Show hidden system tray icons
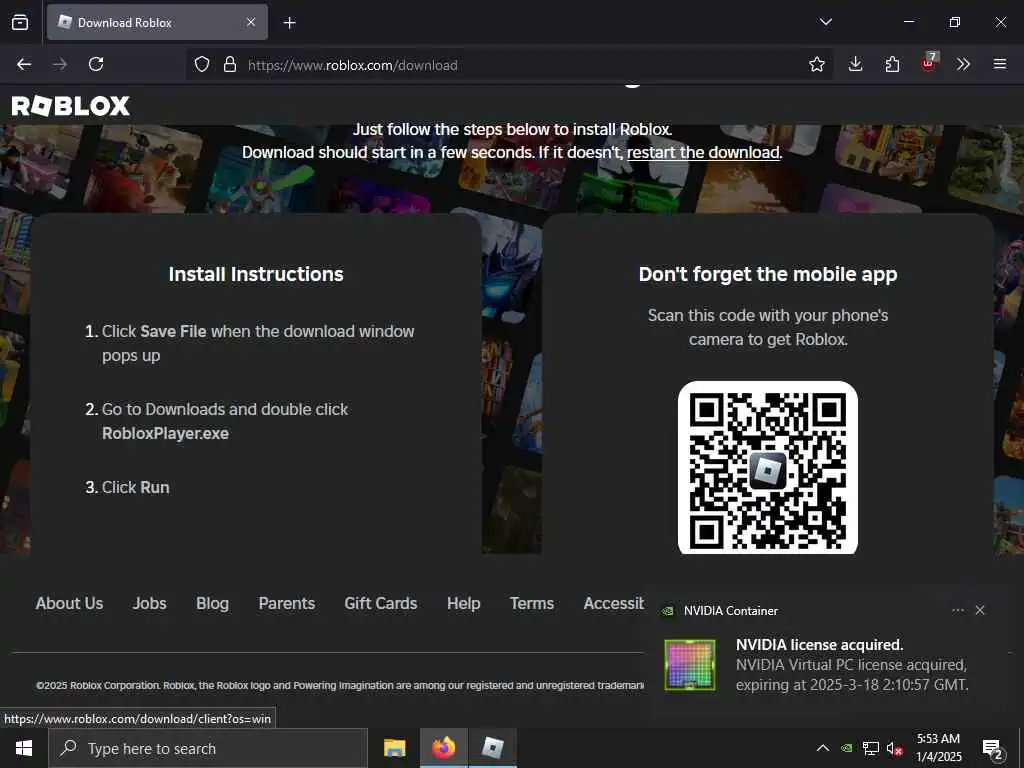 click(x=823, y=748)
